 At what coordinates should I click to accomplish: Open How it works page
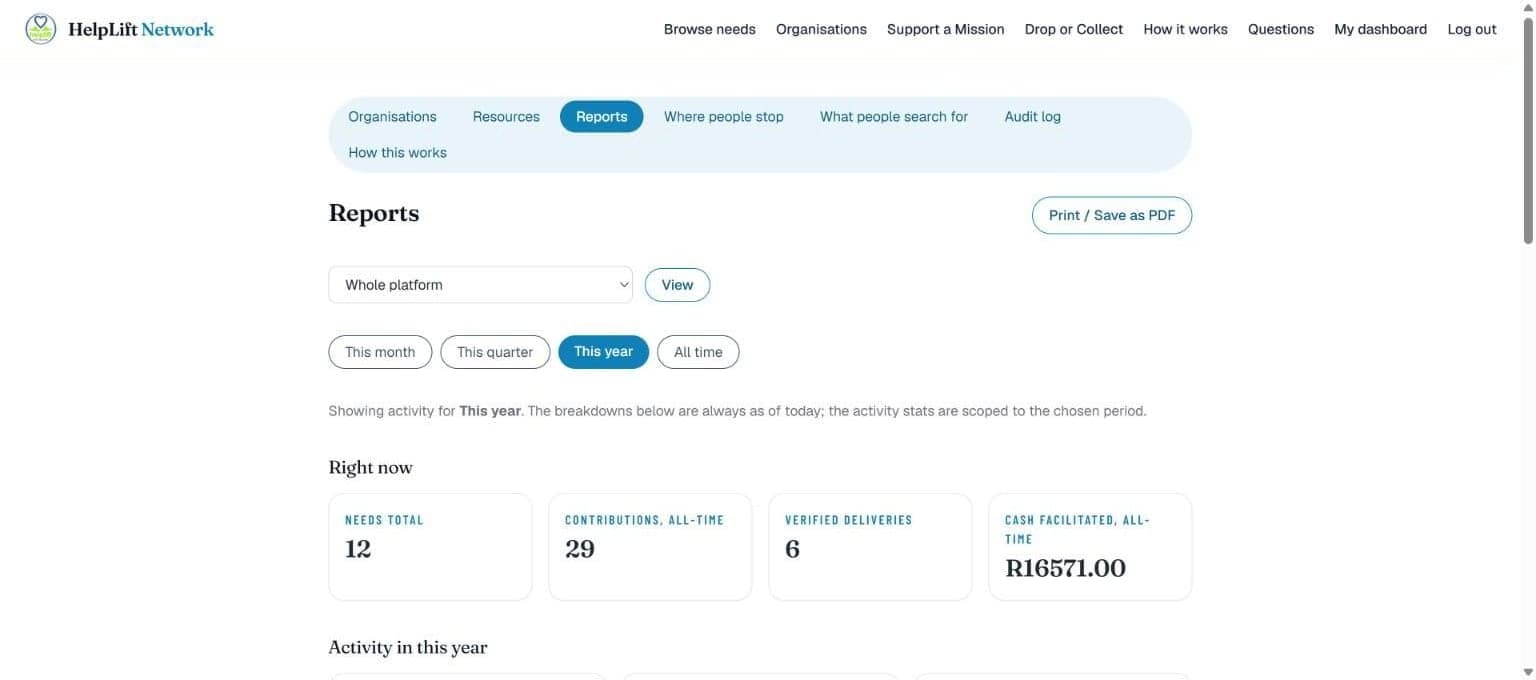(x=1185, y=29)
